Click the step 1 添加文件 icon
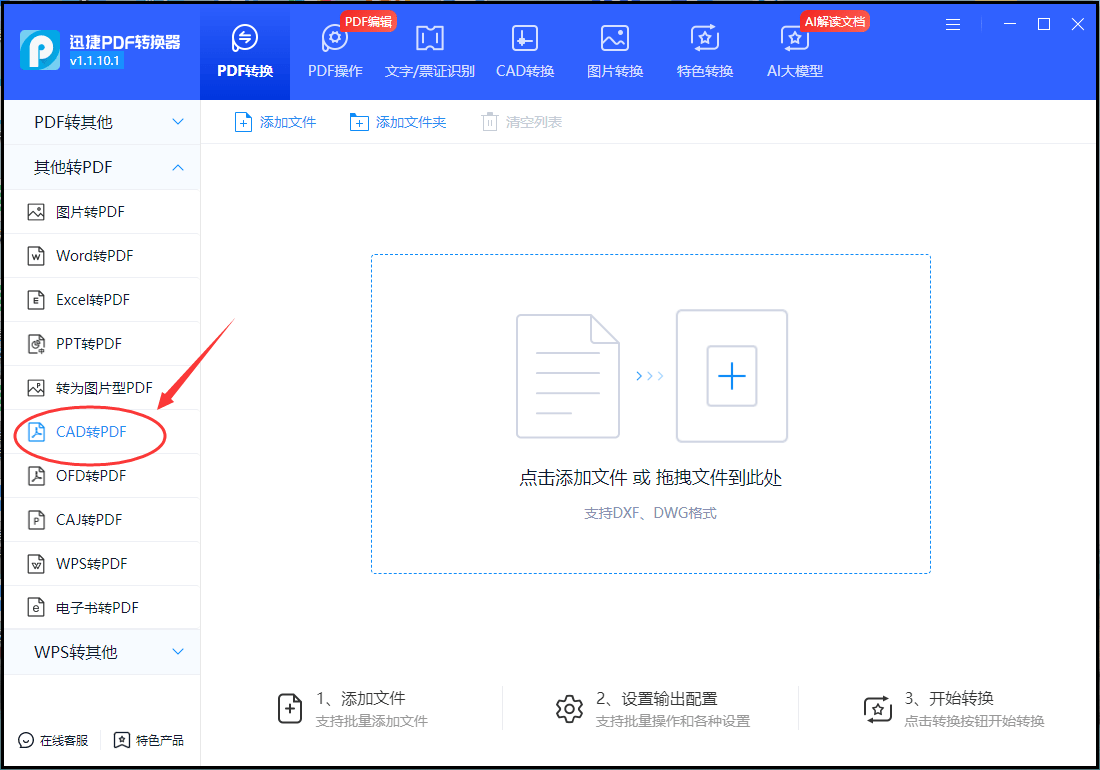Viewport: 1100px width, 770px height. point(290,708)
